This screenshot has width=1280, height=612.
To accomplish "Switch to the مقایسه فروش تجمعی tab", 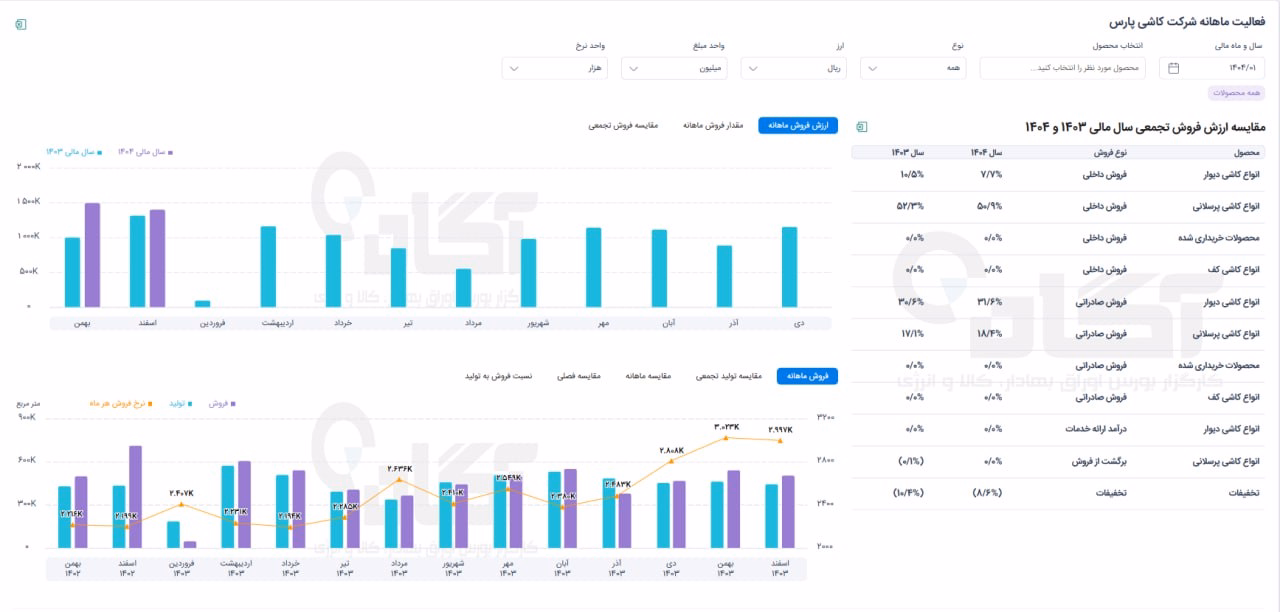I will pyautogui.click(x=623, y=126).
